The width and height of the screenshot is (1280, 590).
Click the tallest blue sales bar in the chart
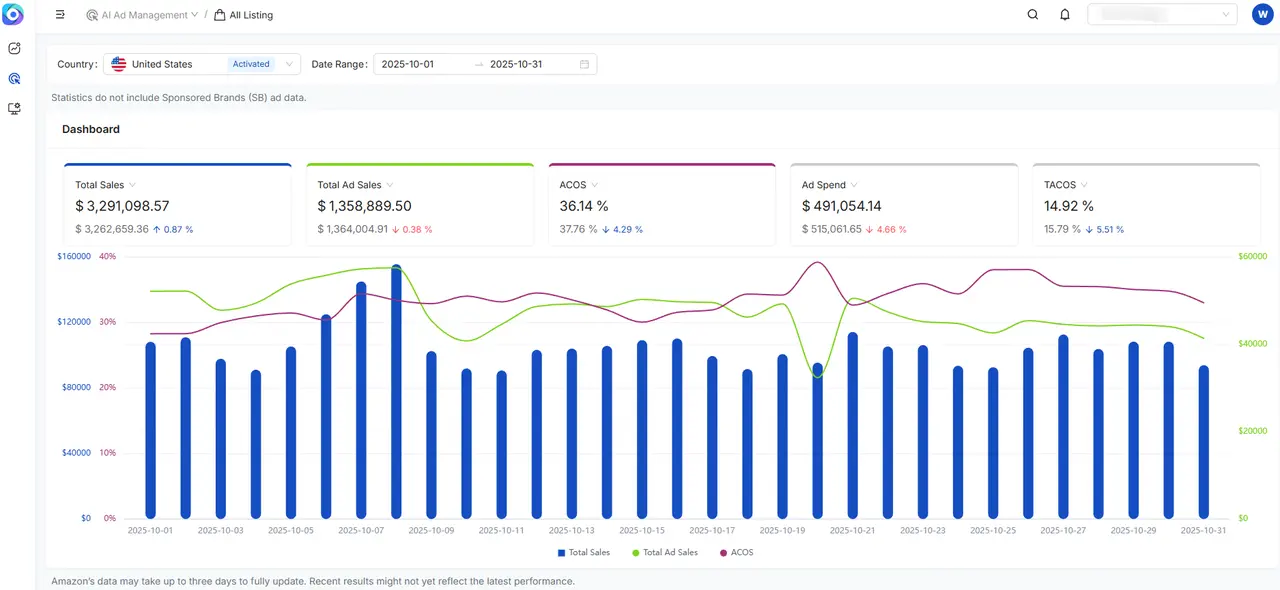pyautogui.click(x=397, y=400)
